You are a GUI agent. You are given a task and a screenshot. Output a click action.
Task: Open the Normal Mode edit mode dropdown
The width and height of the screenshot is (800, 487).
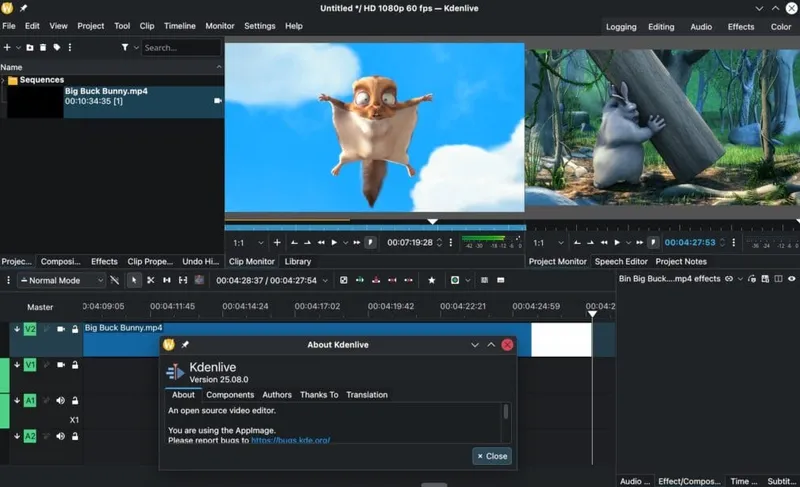(x=62, y=280)
